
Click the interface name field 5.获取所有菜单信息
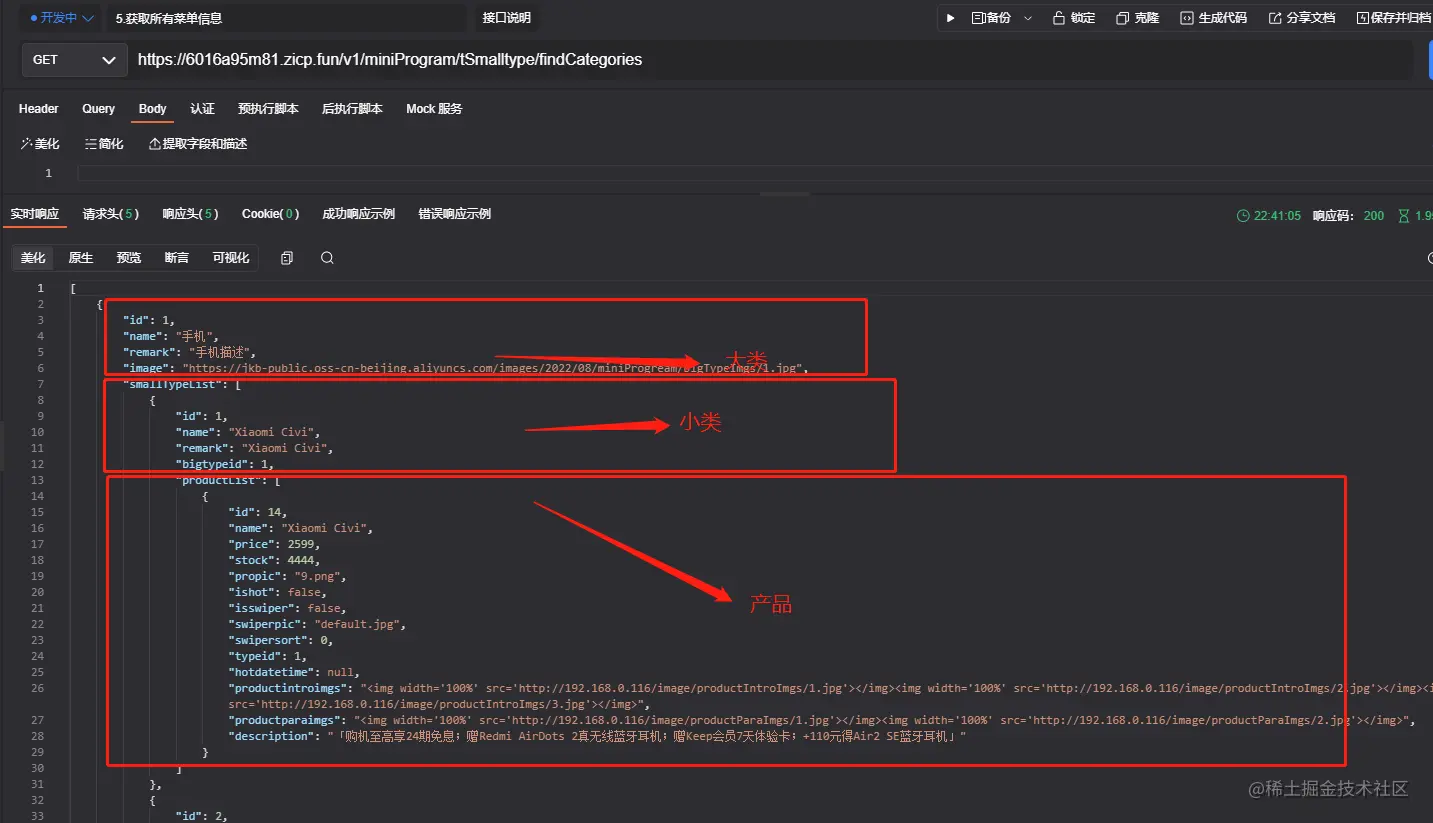click(287, 18)
